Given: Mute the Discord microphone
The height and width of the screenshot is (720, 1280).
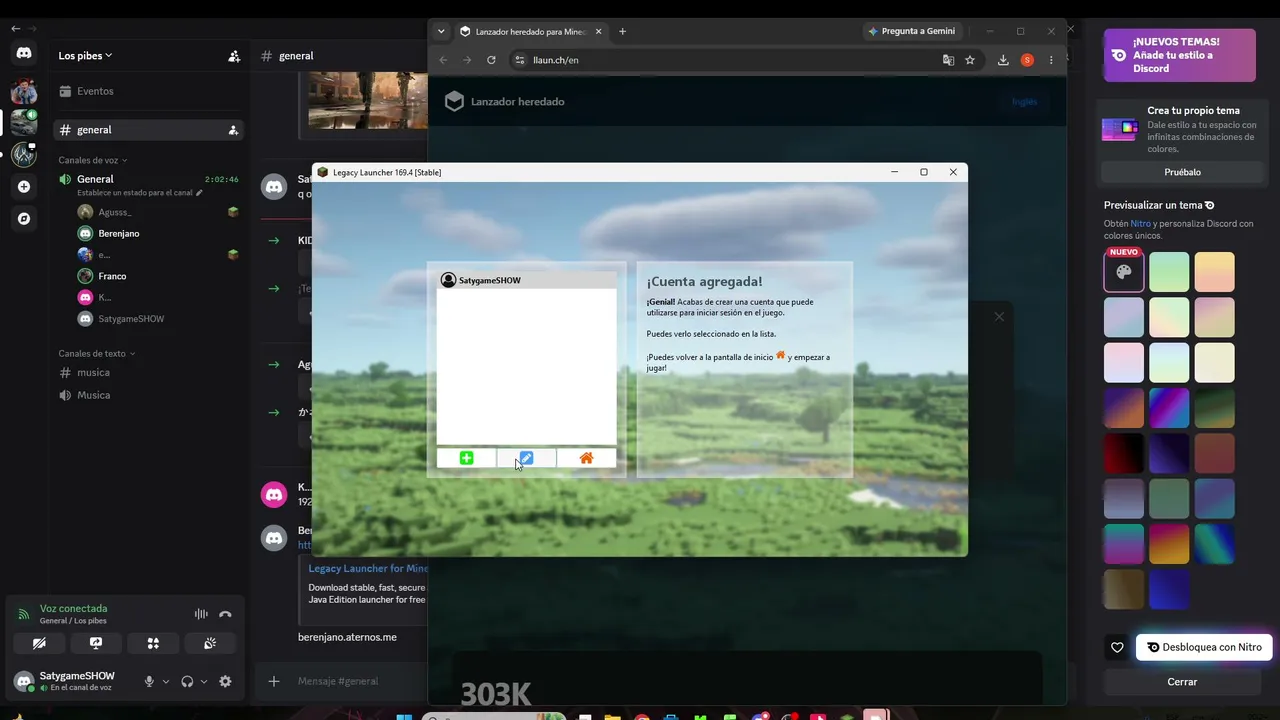Looking at the screenshot, I should coord(149,681).
